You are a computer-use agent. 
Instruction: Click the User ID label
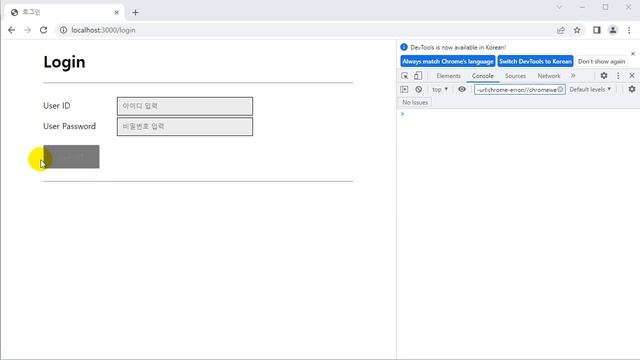[57, 106]
